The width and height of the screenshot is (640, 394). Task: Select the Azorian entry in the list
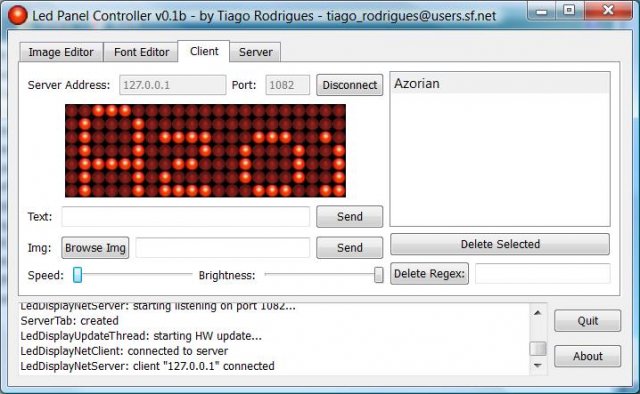pos(500,83)
